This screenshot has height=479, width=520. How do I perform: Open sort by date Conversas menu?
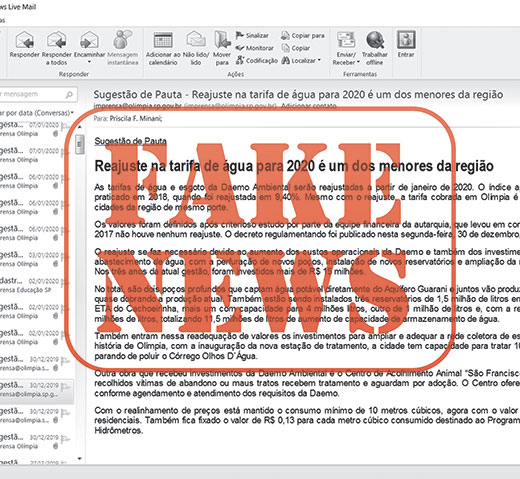tap(37, 113)
